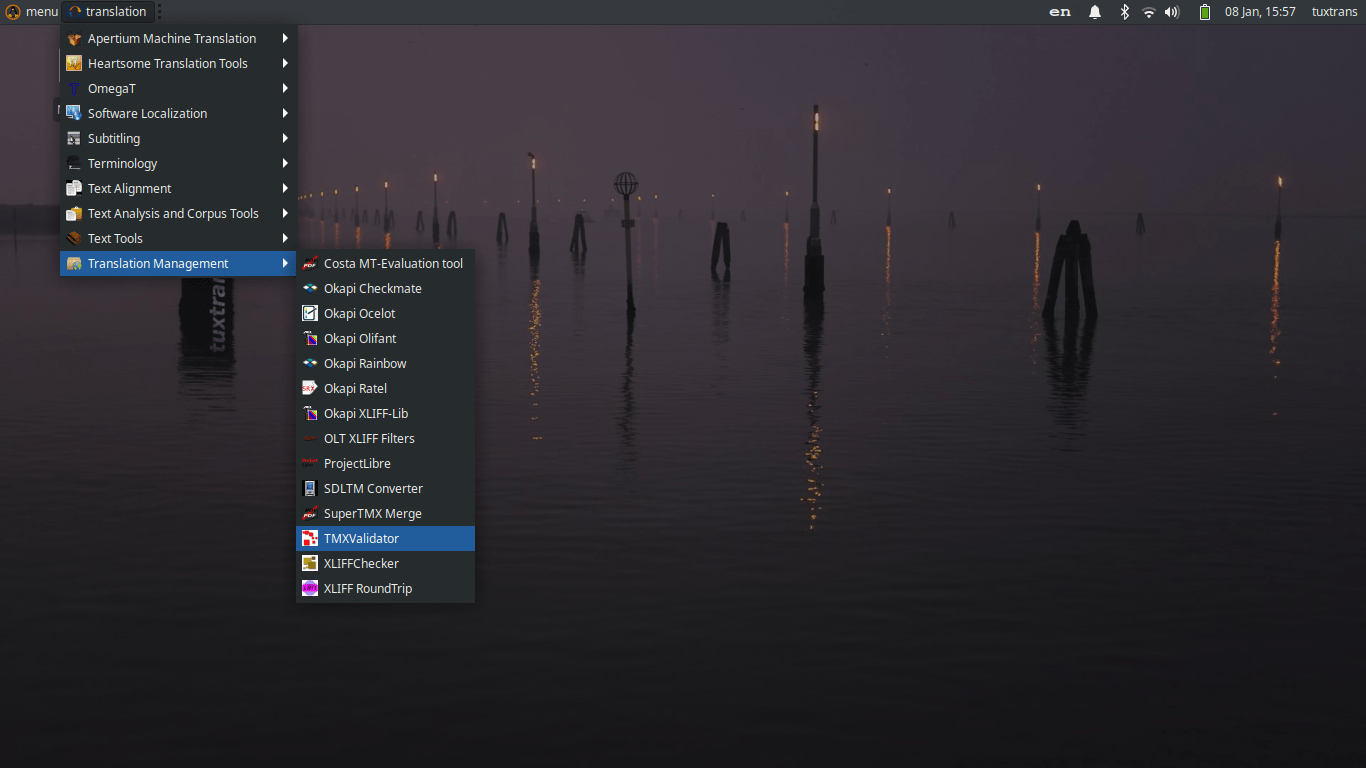
Task: Expand the Subtitling submenu arrow
Action: [285, 139]
